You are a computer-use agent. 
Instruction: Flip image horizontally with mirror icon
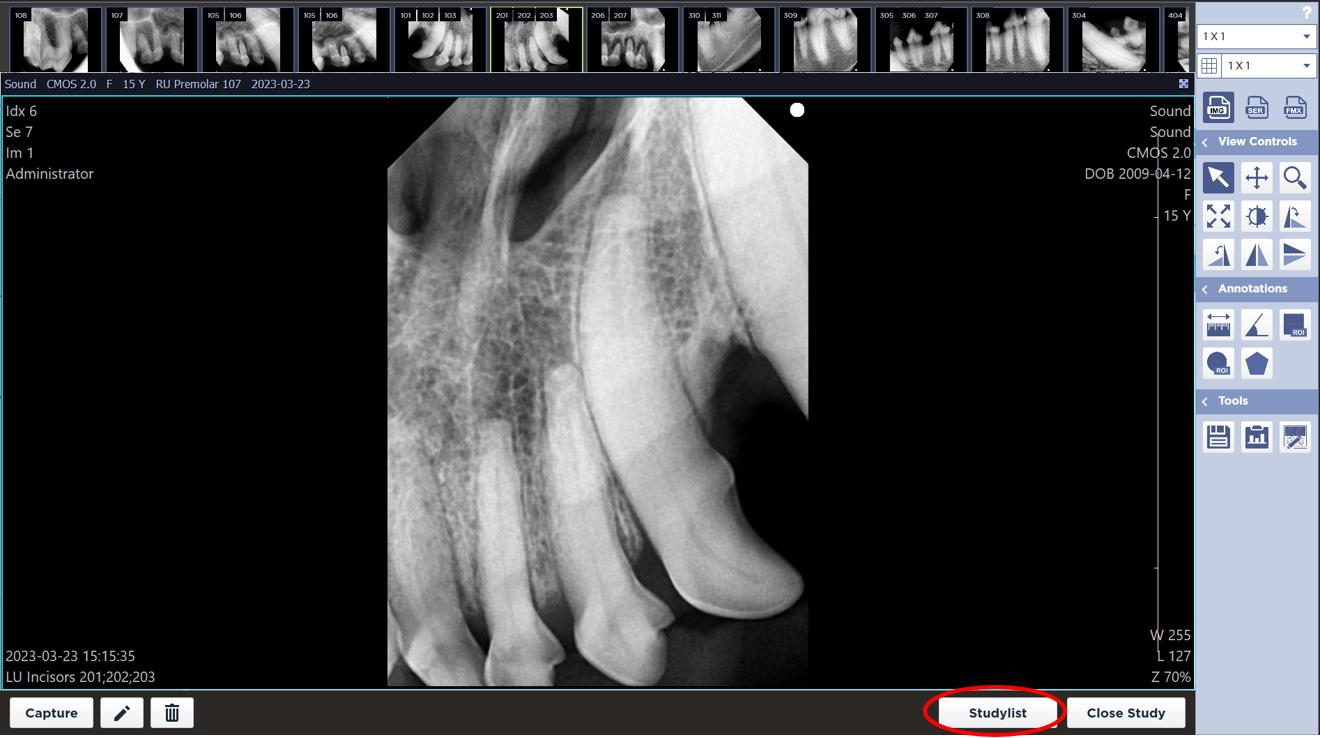1256,255
